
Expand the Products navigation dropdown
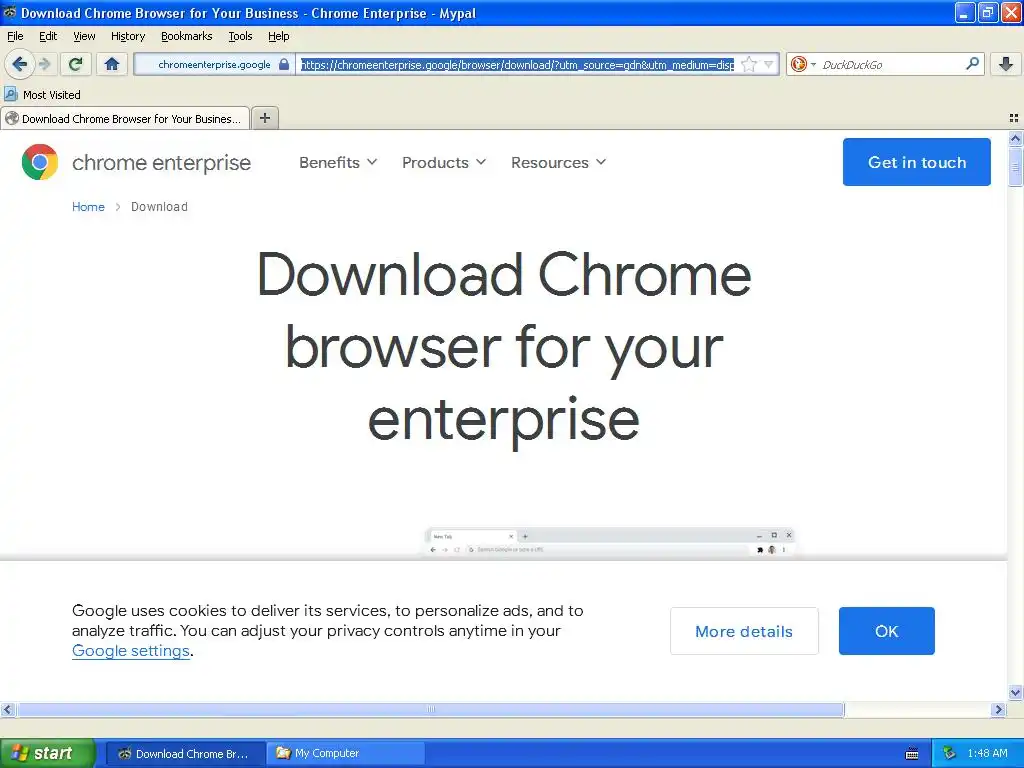click(x=444, y=163)
